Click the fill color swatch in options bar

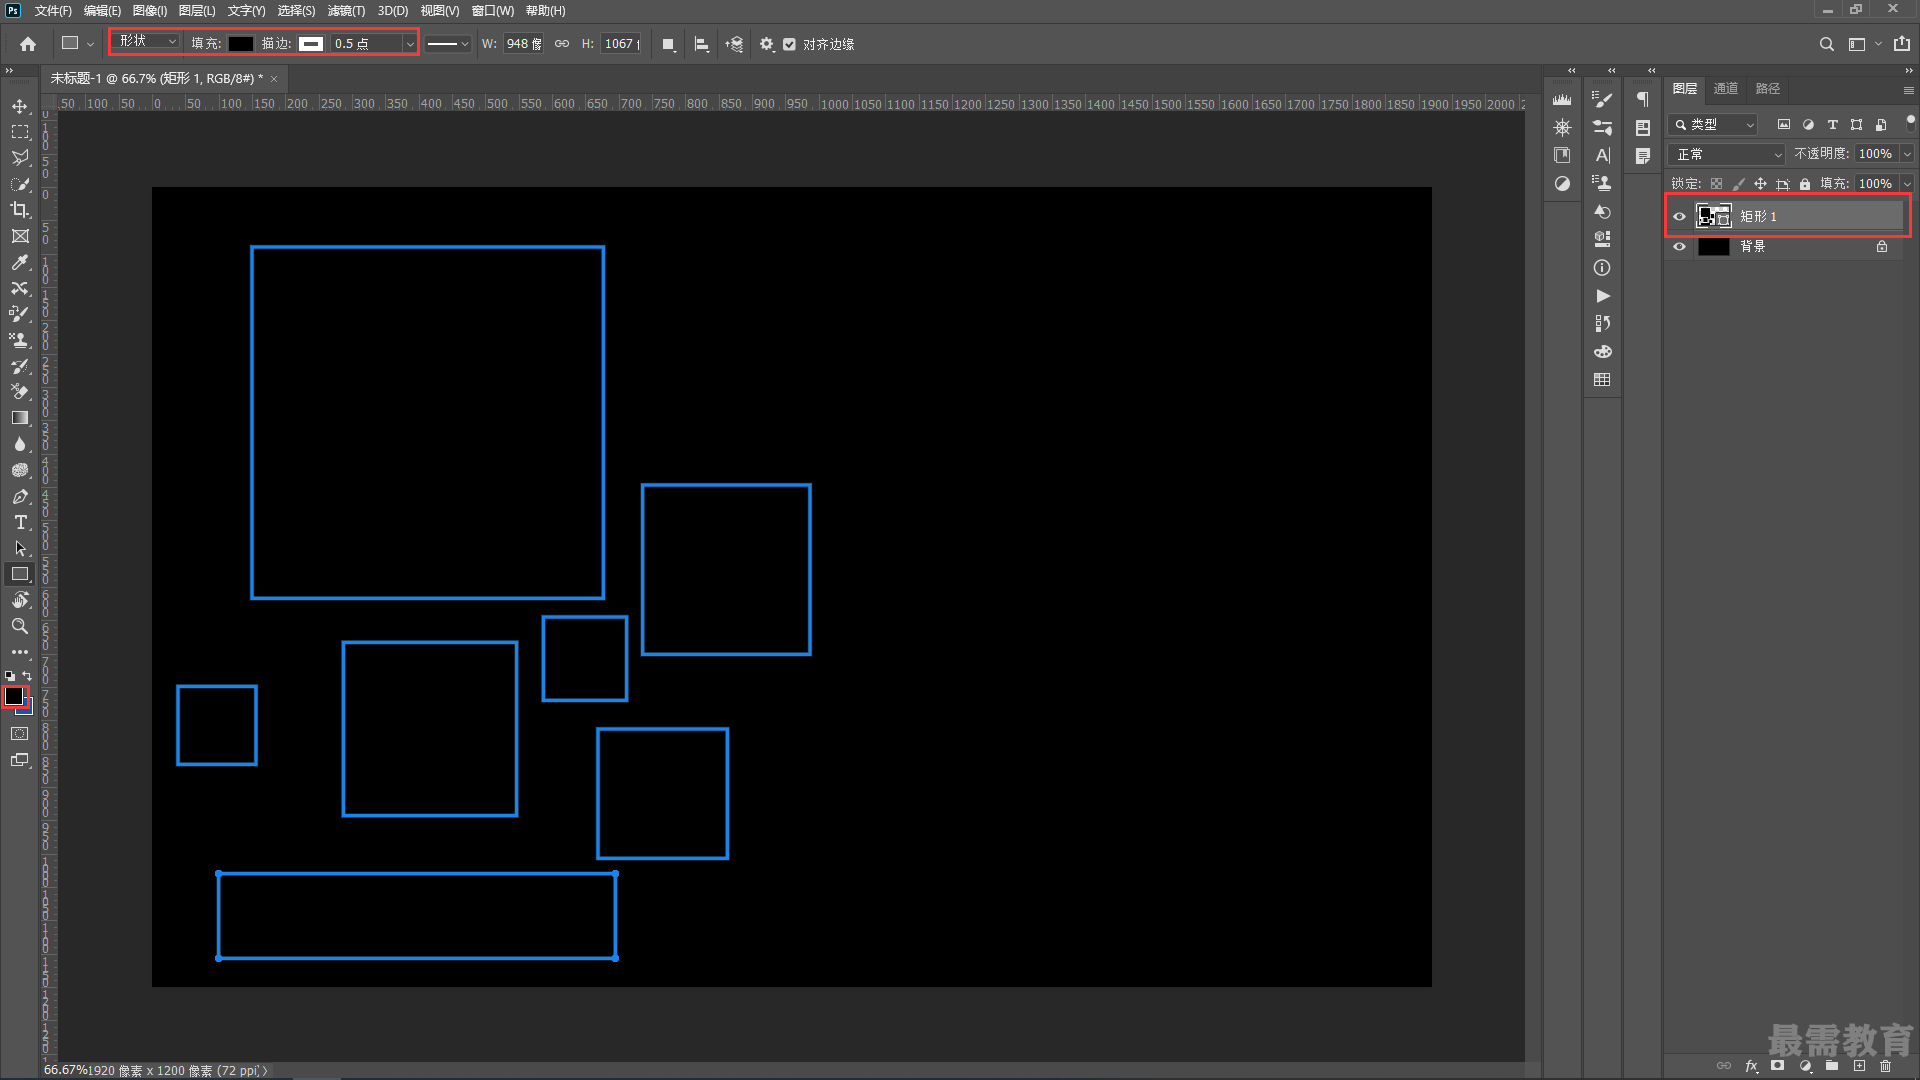[x=241, y=44]
